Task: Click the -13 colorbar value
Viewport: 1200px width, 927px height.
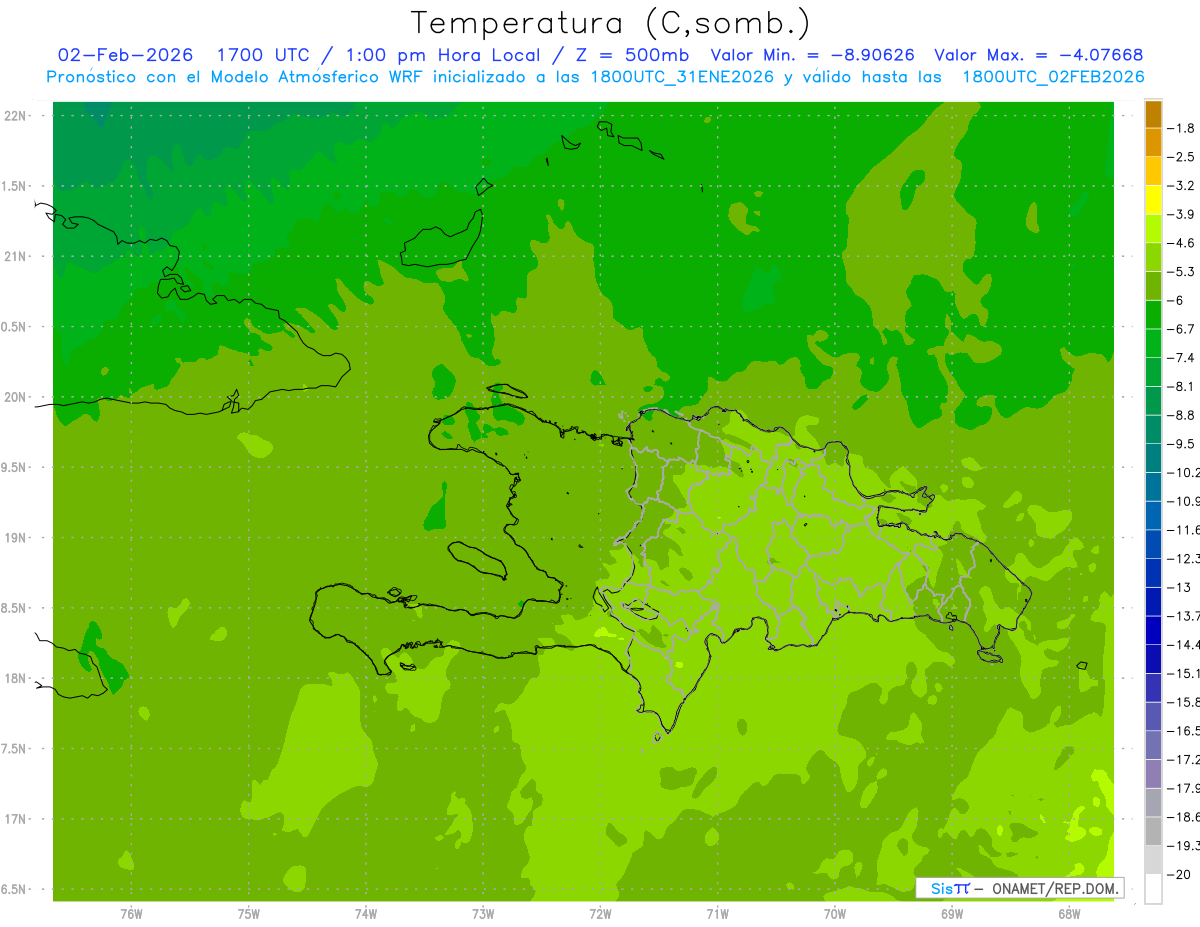Action: click(1179, 587)
